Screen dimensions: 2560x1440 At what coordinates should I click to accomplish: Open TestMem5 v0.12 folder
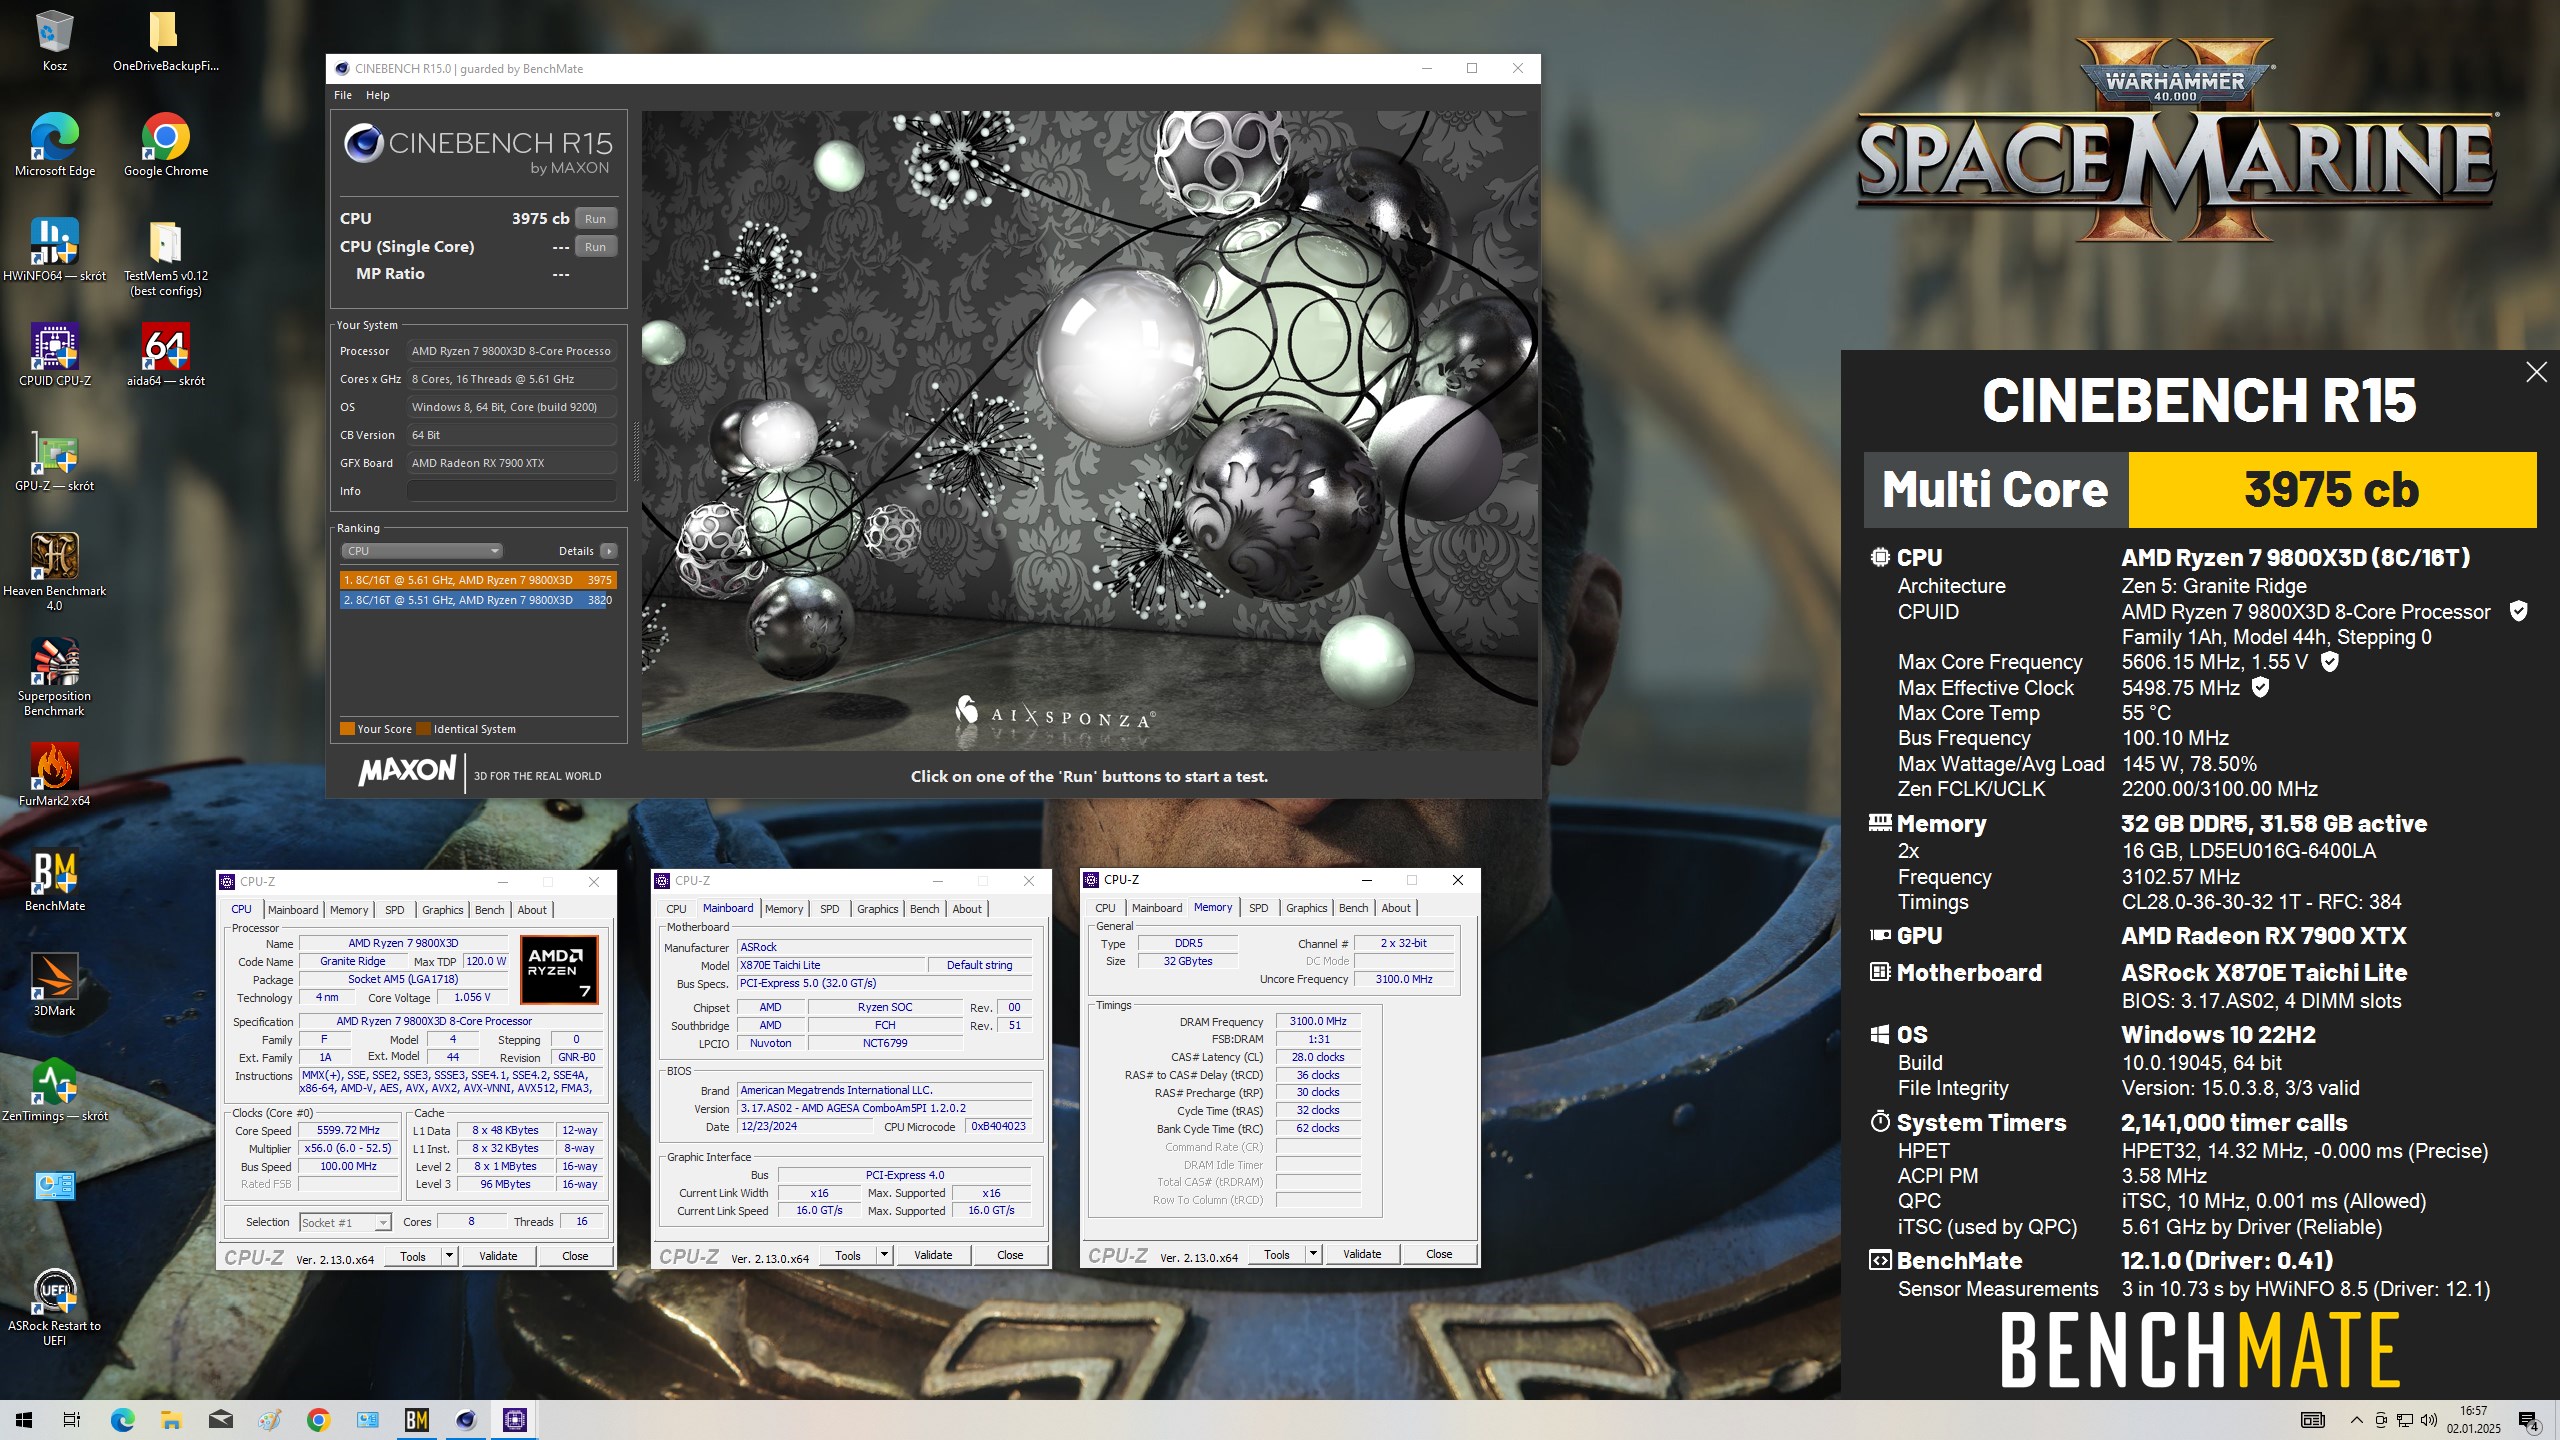(x=165, y=257)
